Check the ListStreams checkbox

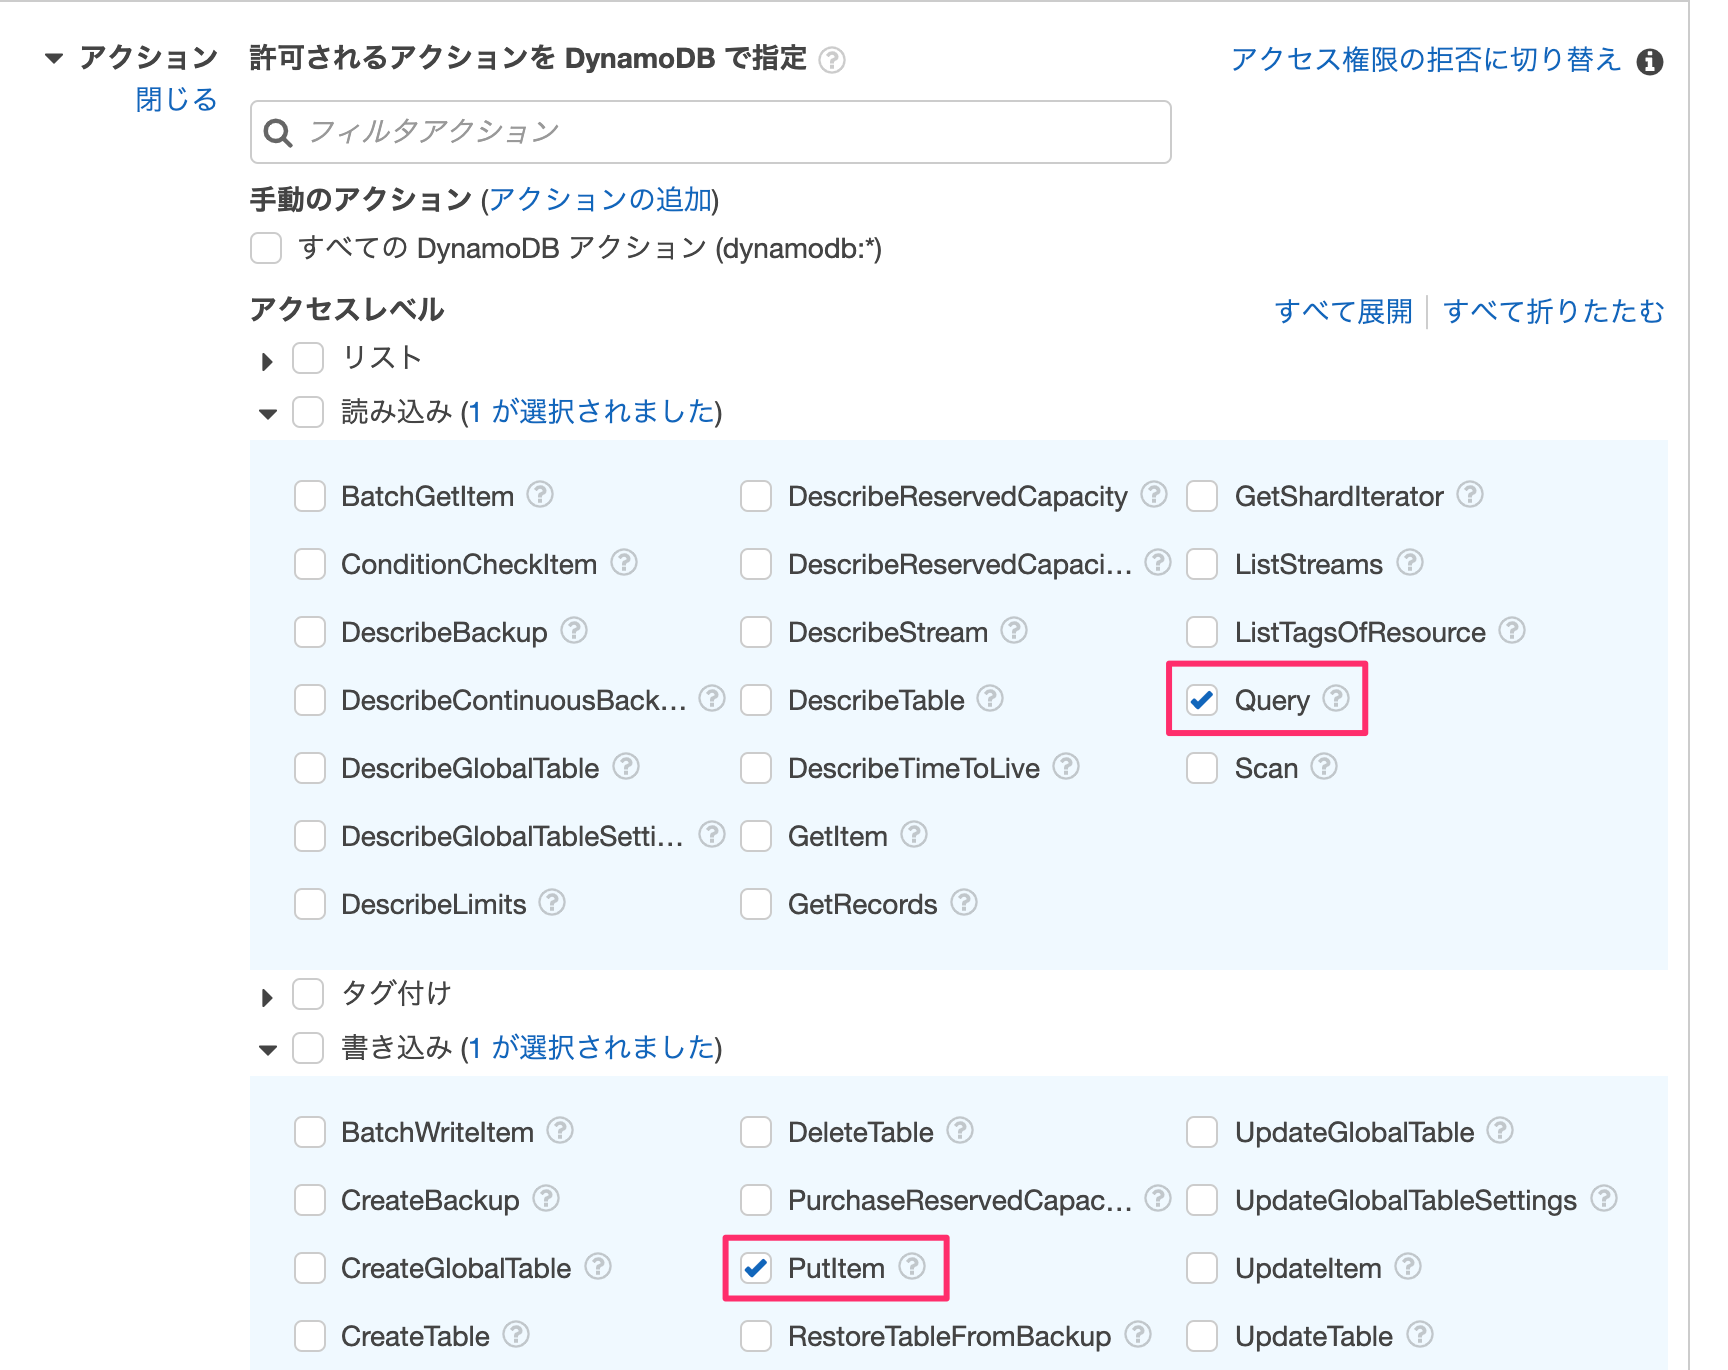1202,564
